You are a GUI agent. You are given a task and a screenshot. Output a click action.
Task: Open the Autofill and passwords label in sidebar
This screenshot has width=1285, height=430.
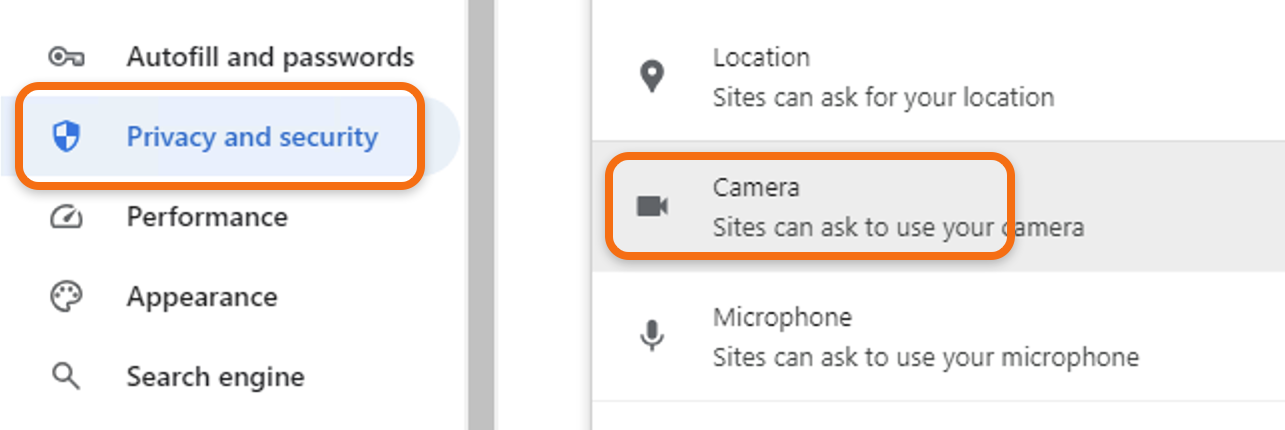tap(270, 57)
